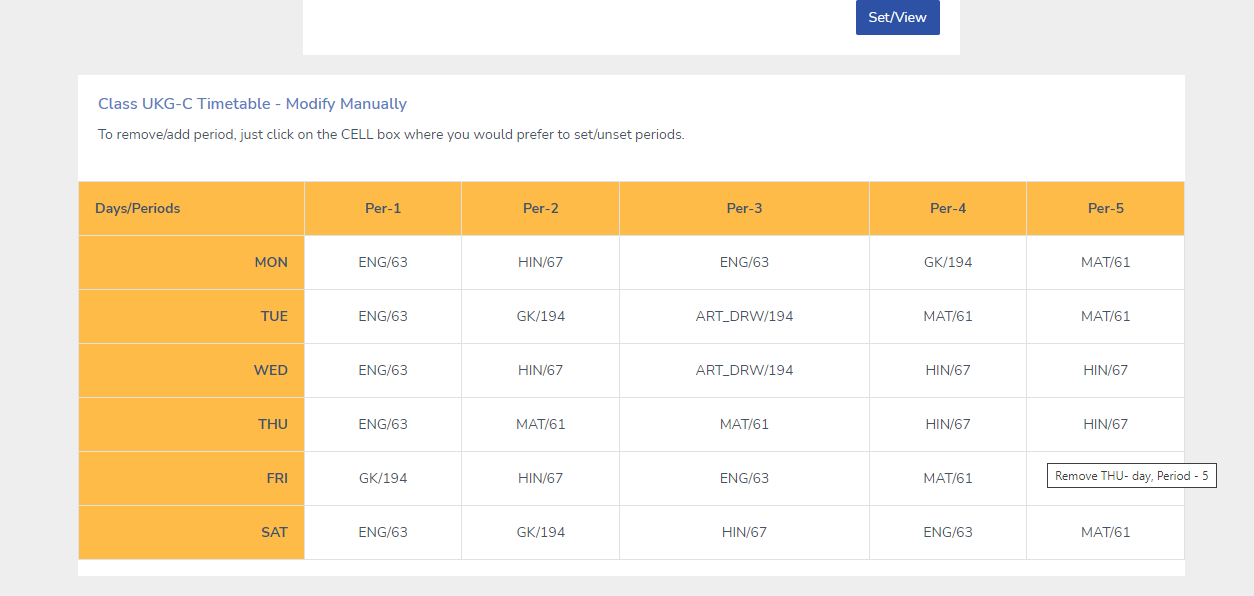Select Friday Per-4 MAT/61 cell
1254x596 pixels.
click(x=948, y=479)
